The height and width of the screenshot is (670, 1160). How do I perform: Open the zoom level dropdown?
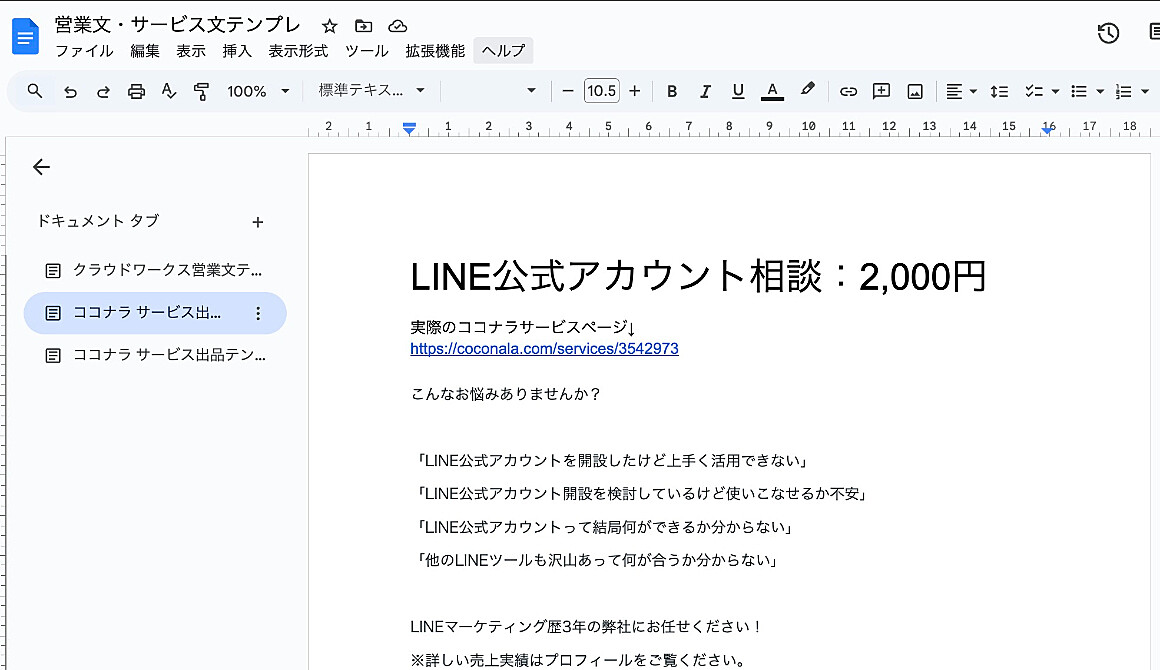258,92
